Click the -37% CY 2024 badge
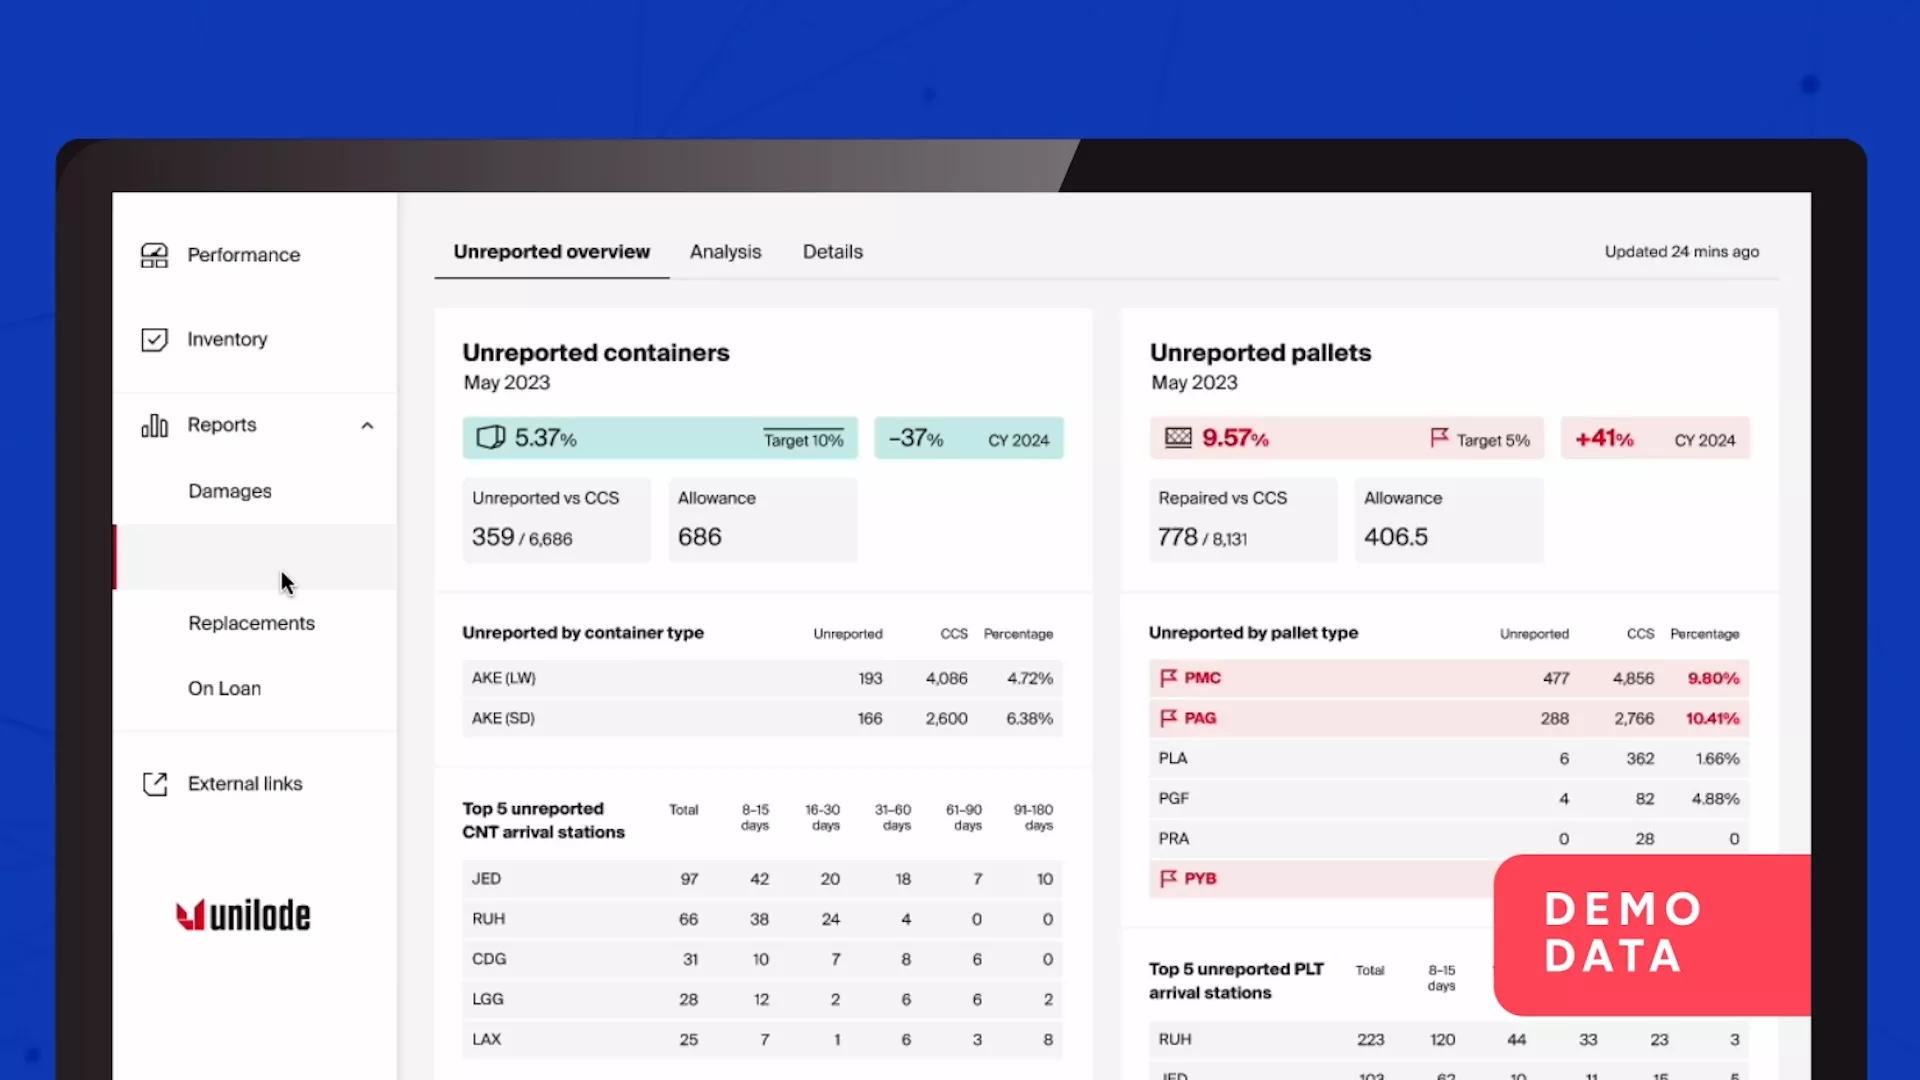Image resolution: width=1920 pixels, height=1080 pixels. [968, 438]
